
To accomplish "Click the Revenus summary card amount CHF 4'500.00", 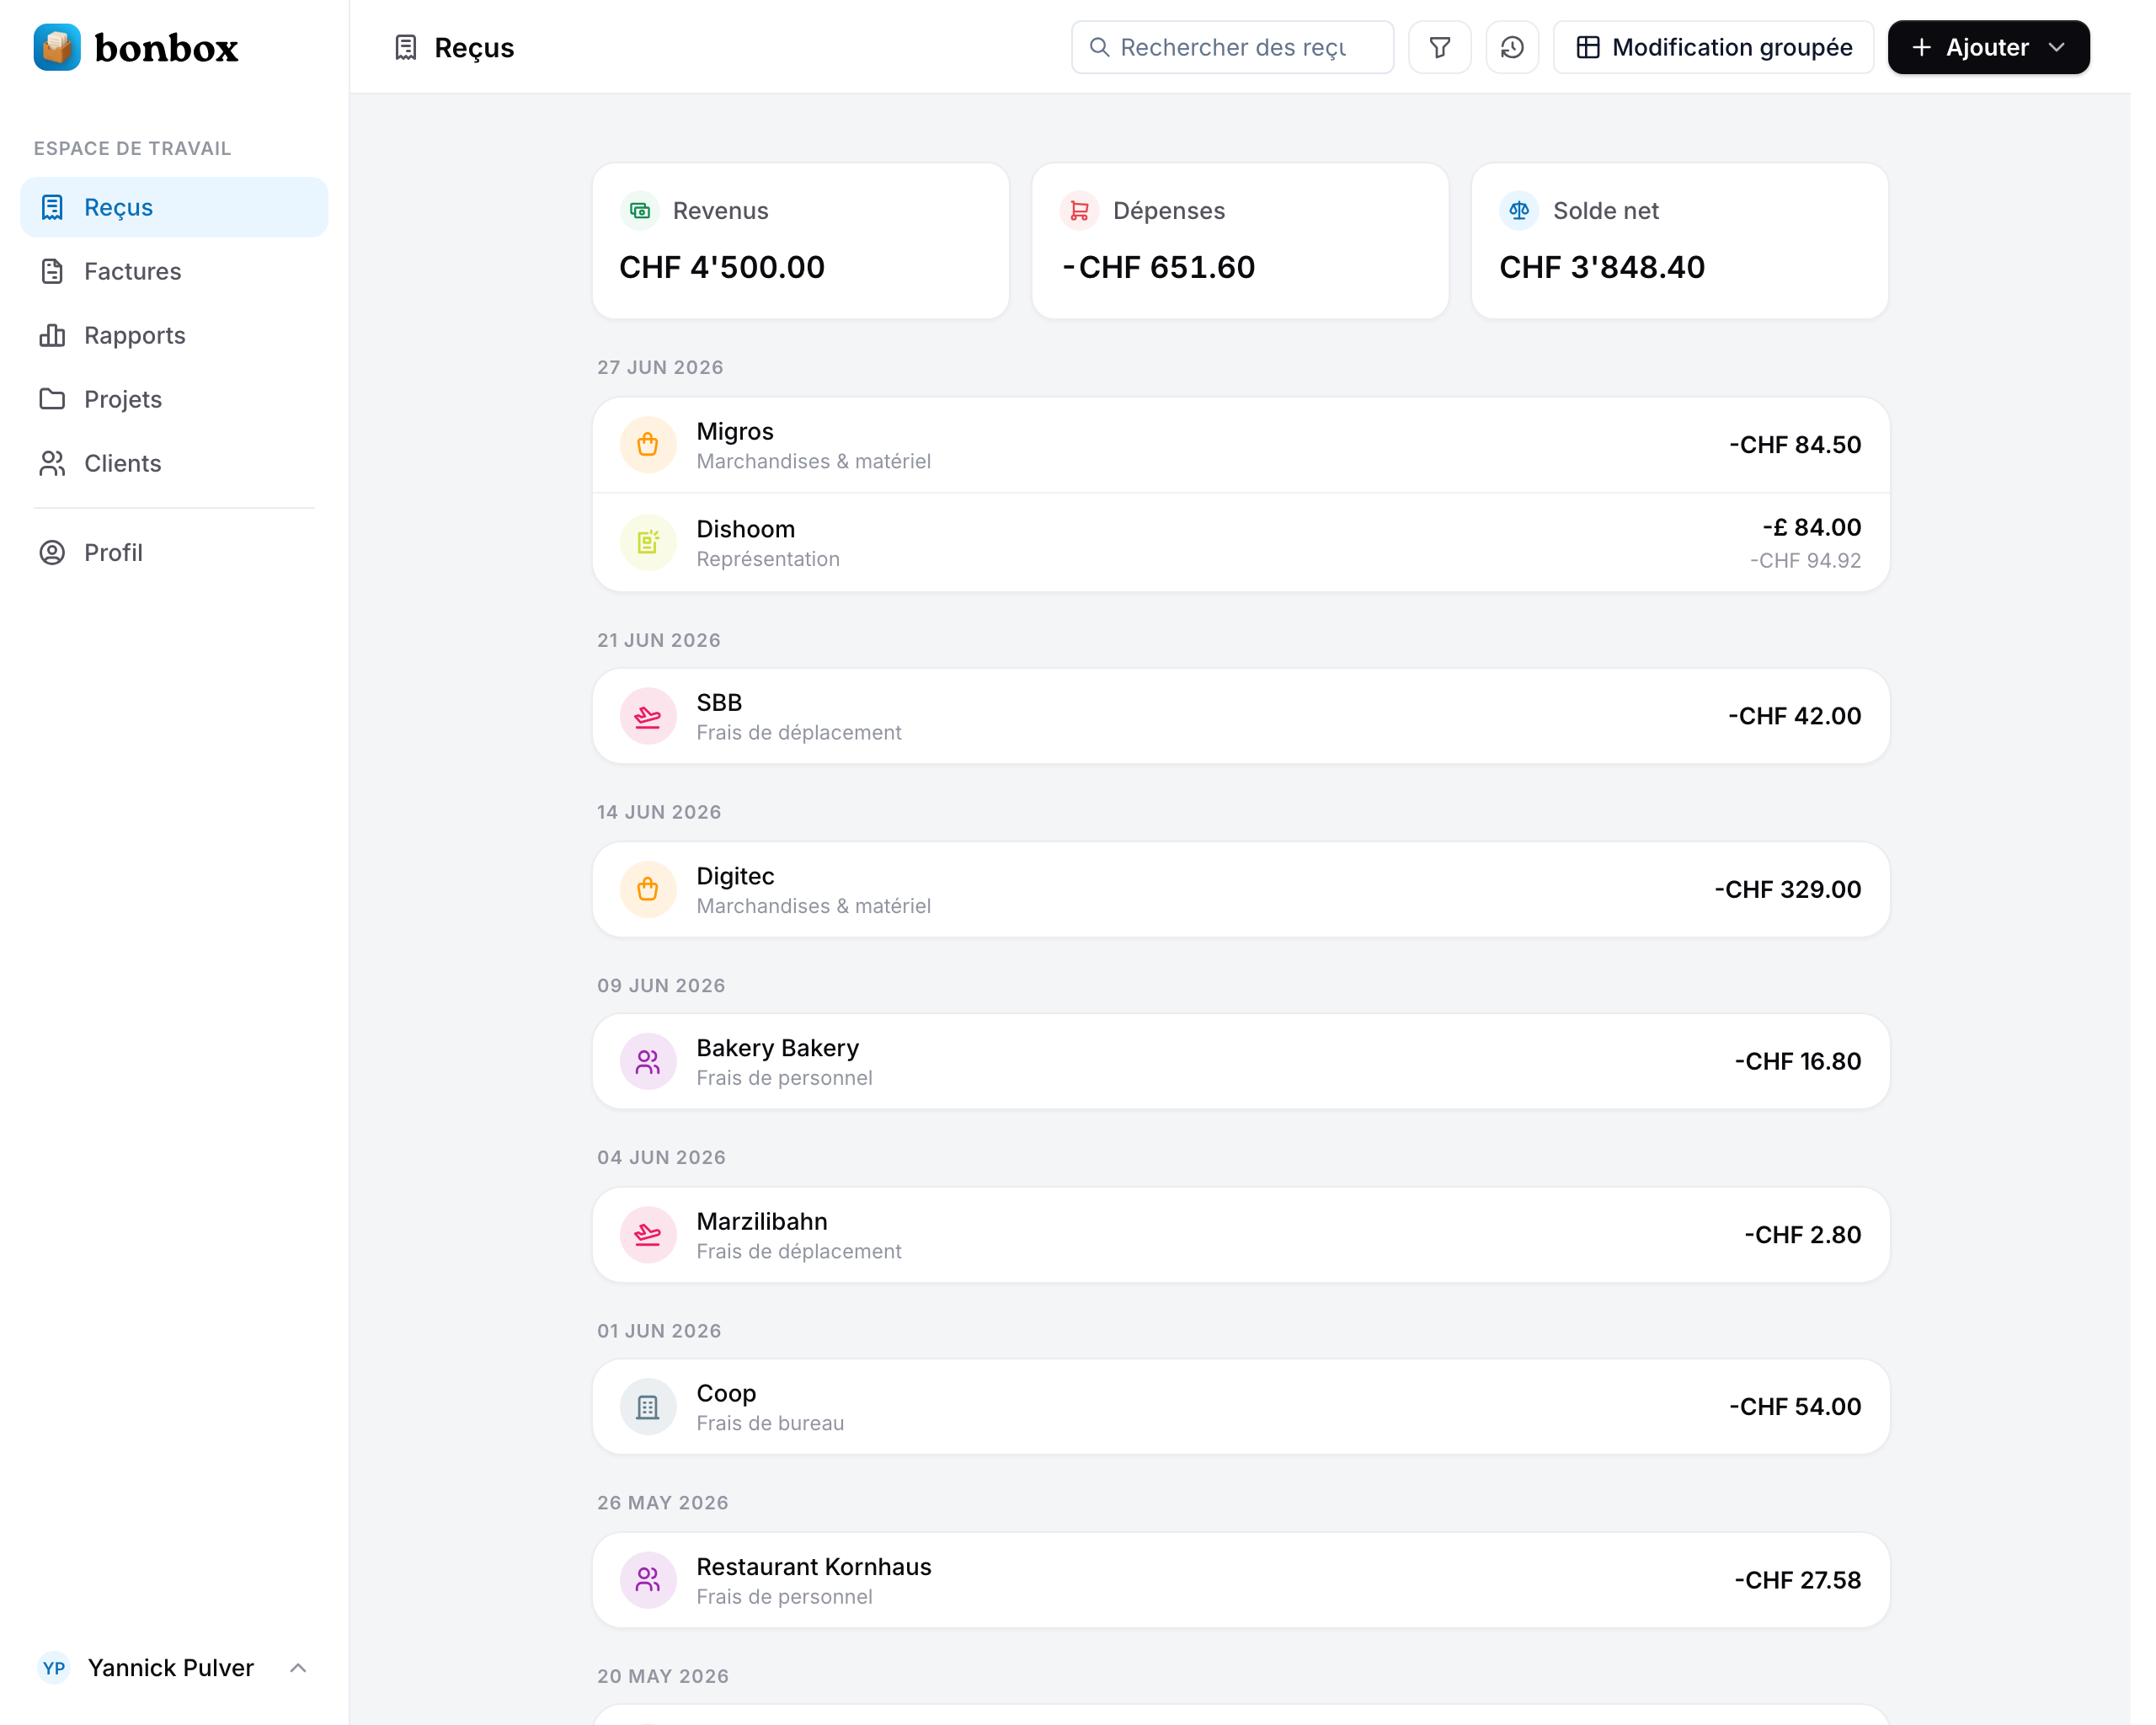I will (722, 267).
